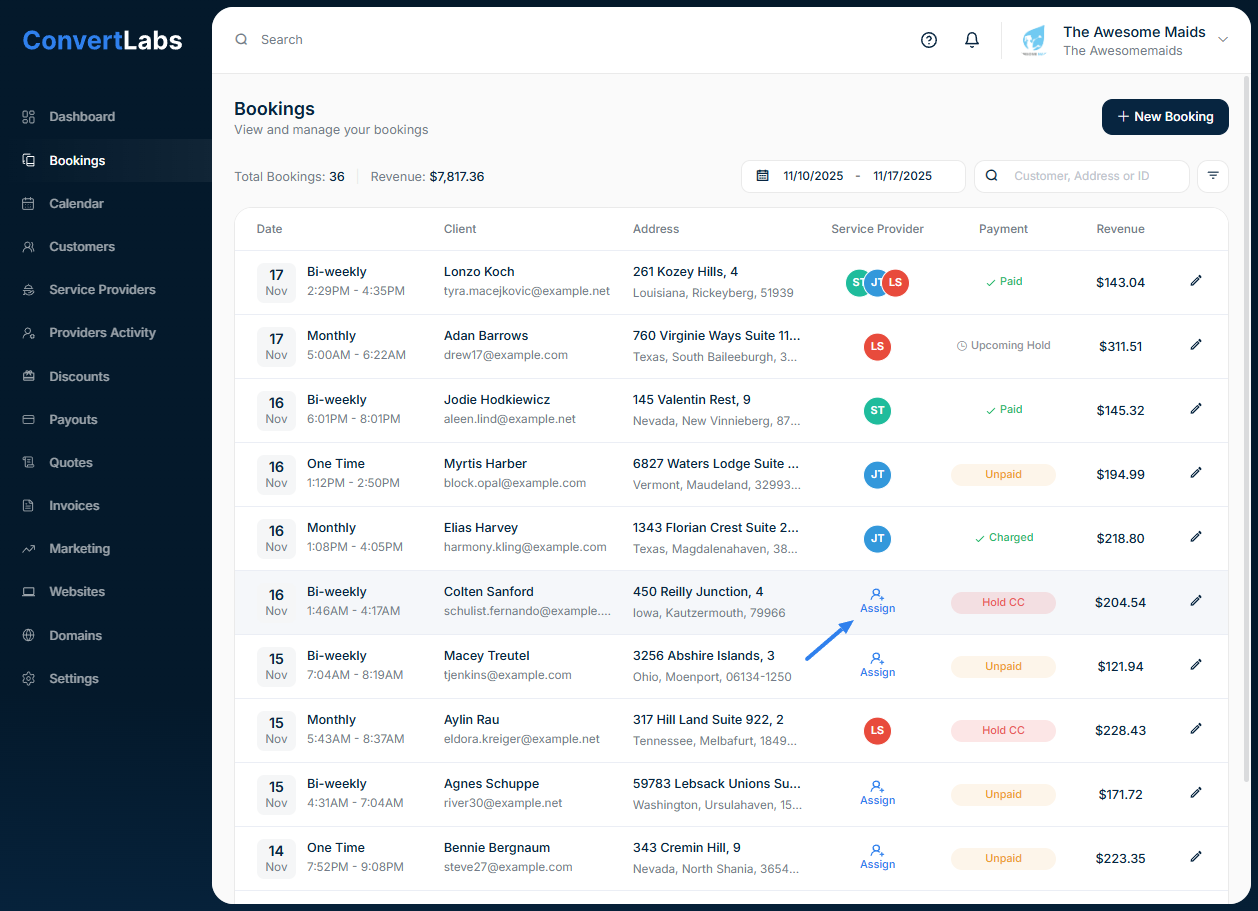The image size is (1258, 911).
Task: Open Service Providers in the sidebar
Action: point(102,290)
